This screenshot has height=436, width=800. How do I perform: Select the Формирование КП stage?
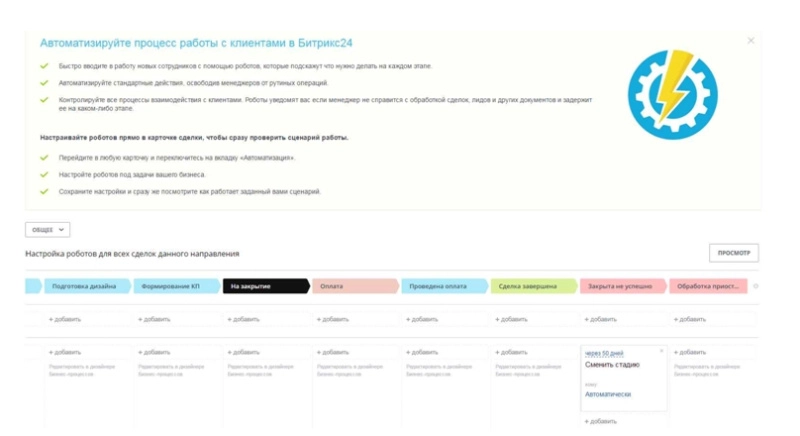(x=173, y=286)
